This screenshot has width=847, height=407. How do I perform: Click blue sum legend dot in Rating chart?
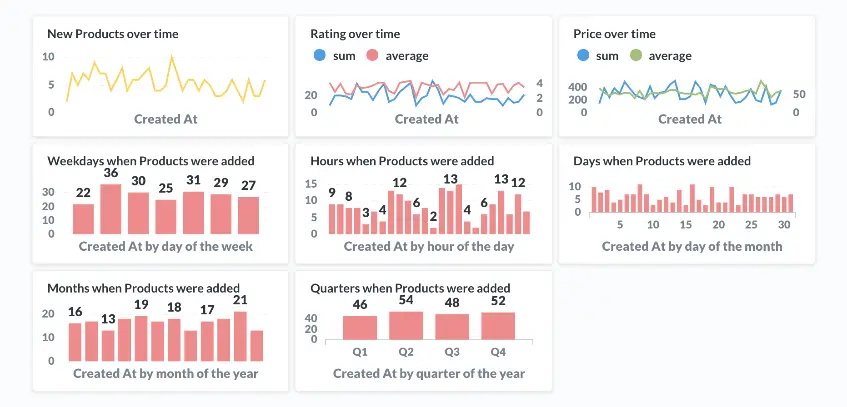319,56
